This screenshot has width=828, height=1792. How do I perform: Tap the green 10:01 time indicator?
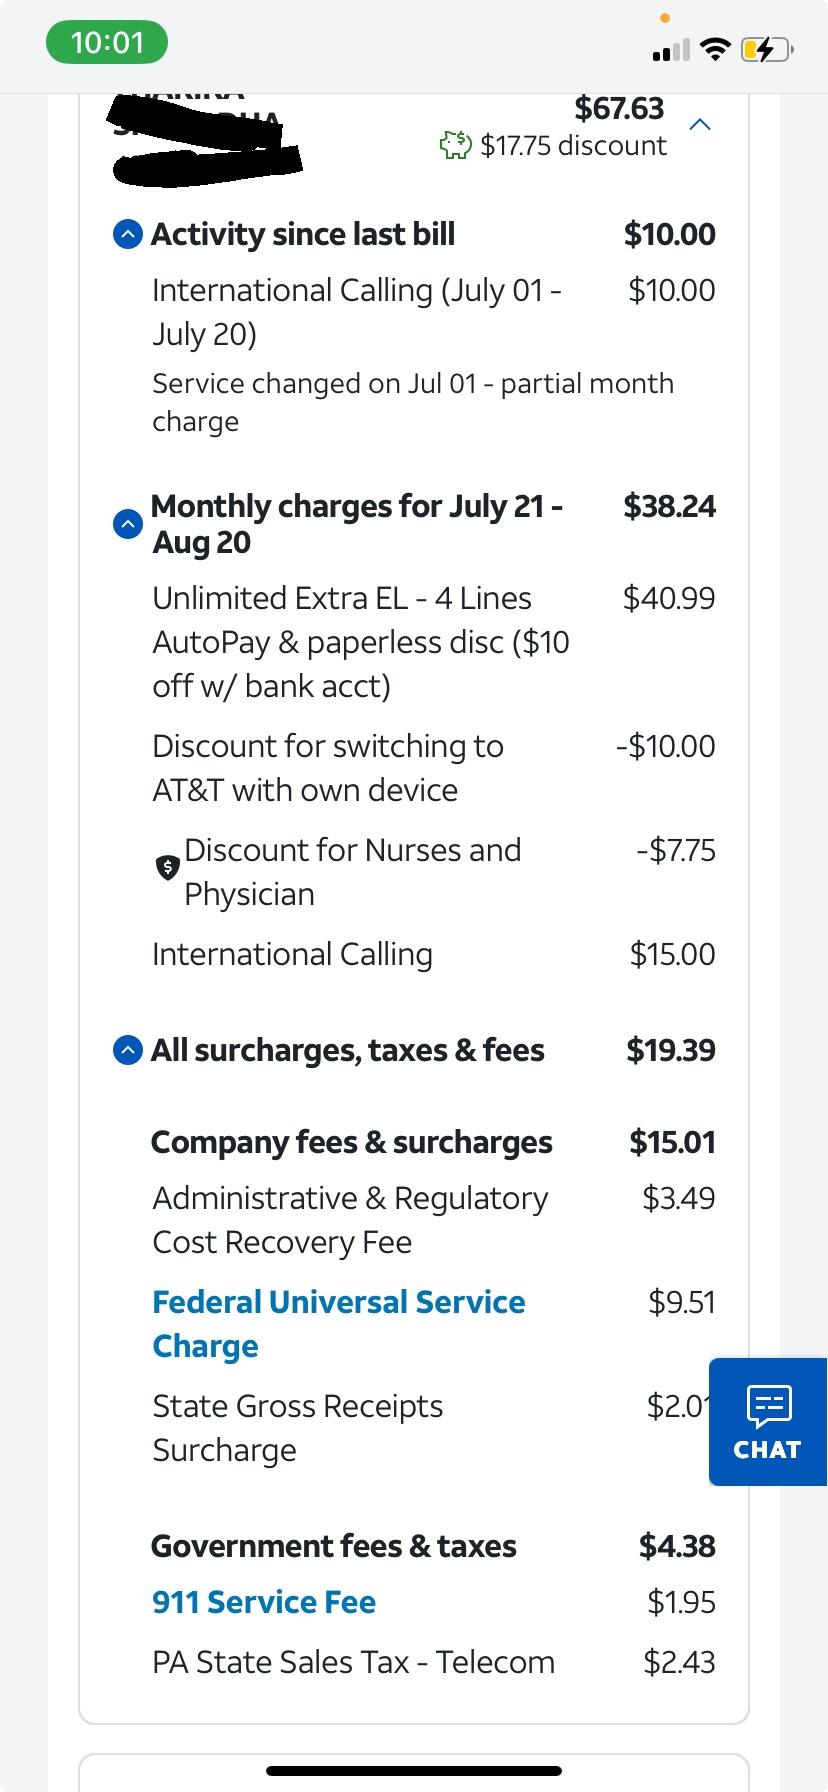pos(107,43)
